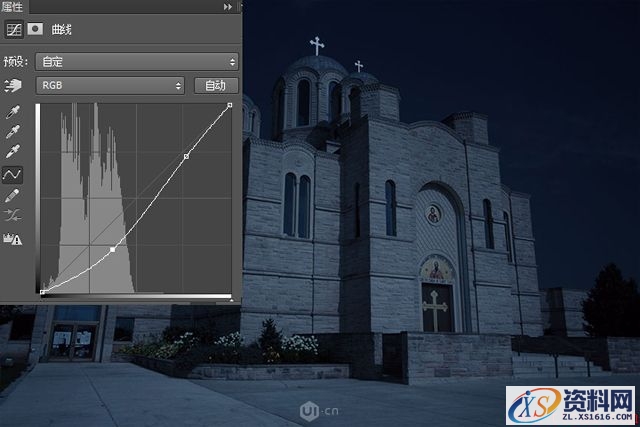The width and height of the screenshot is (640, 427).
Task: Collapse the panel using double arrows
Action: pos(228,7)
